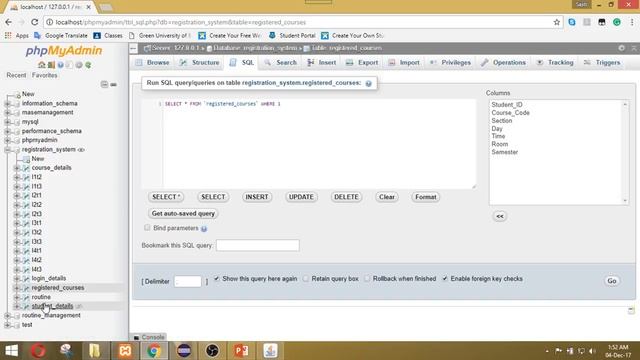Screen dimensions: 640x360
Task: Expand masemanagement database node
Action: tap(7, 113)
